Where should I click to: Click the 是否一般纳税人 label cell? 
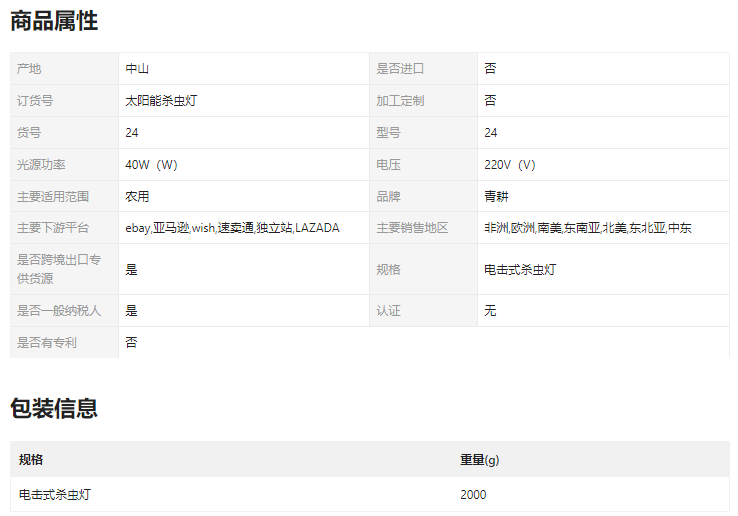(59, 311)
